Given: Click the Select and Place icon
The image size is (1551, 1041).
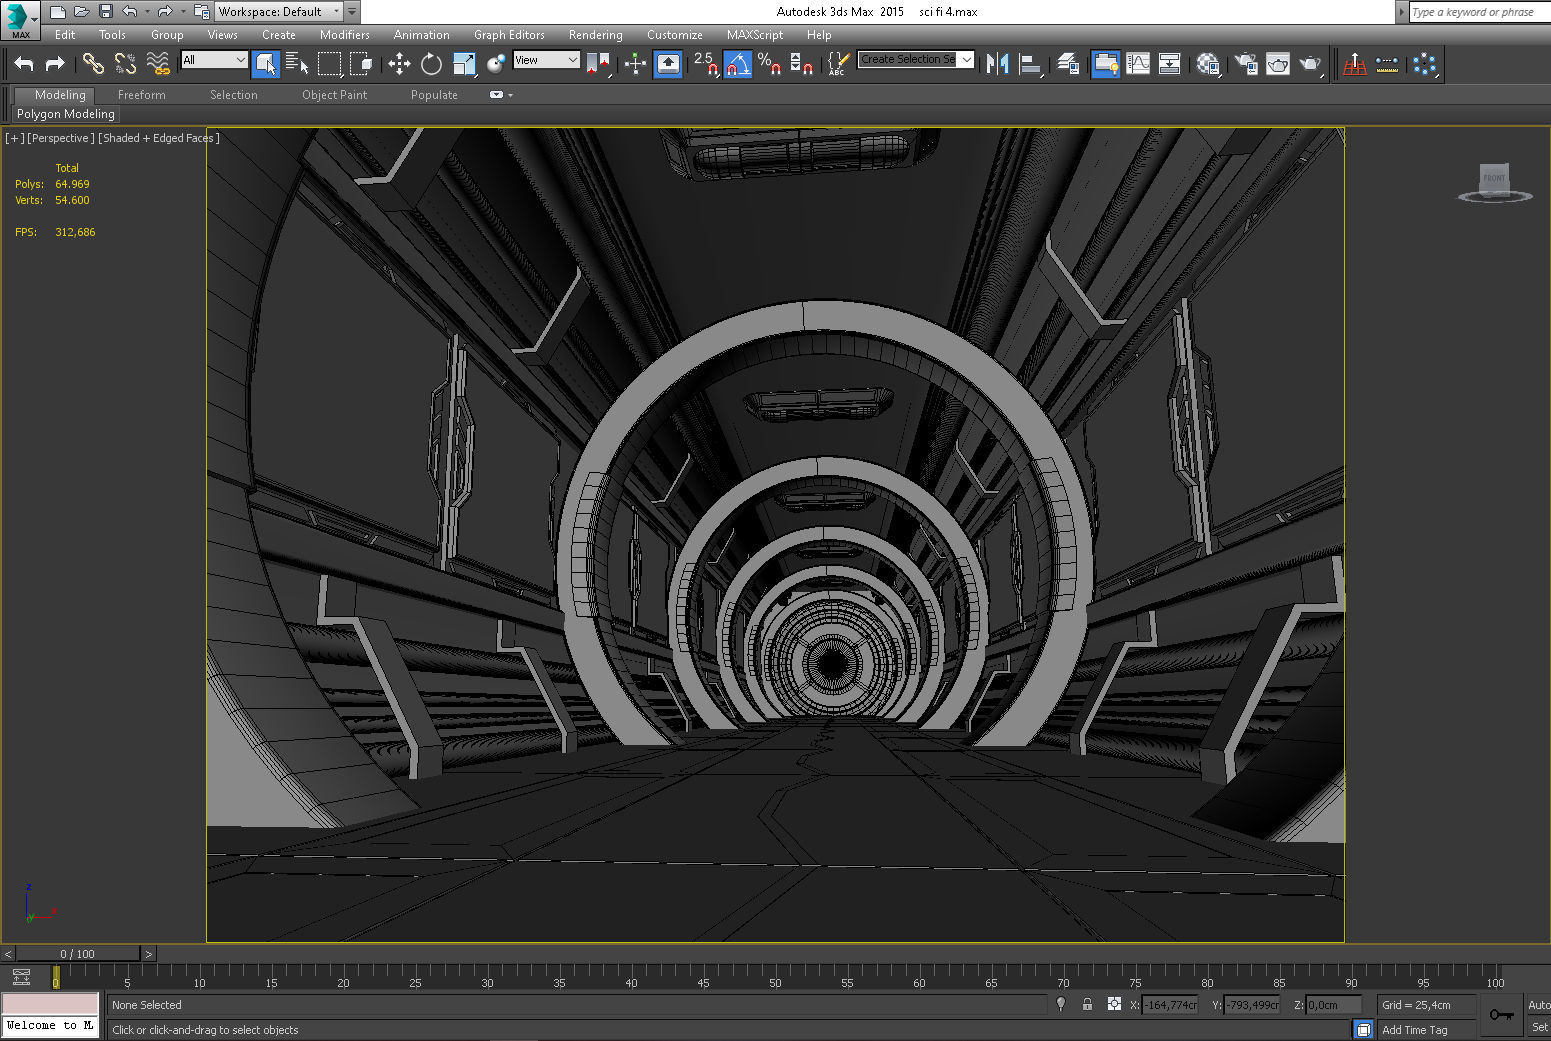Looking at the screenshot, I should pyautogui.click(x=496, y=64).
